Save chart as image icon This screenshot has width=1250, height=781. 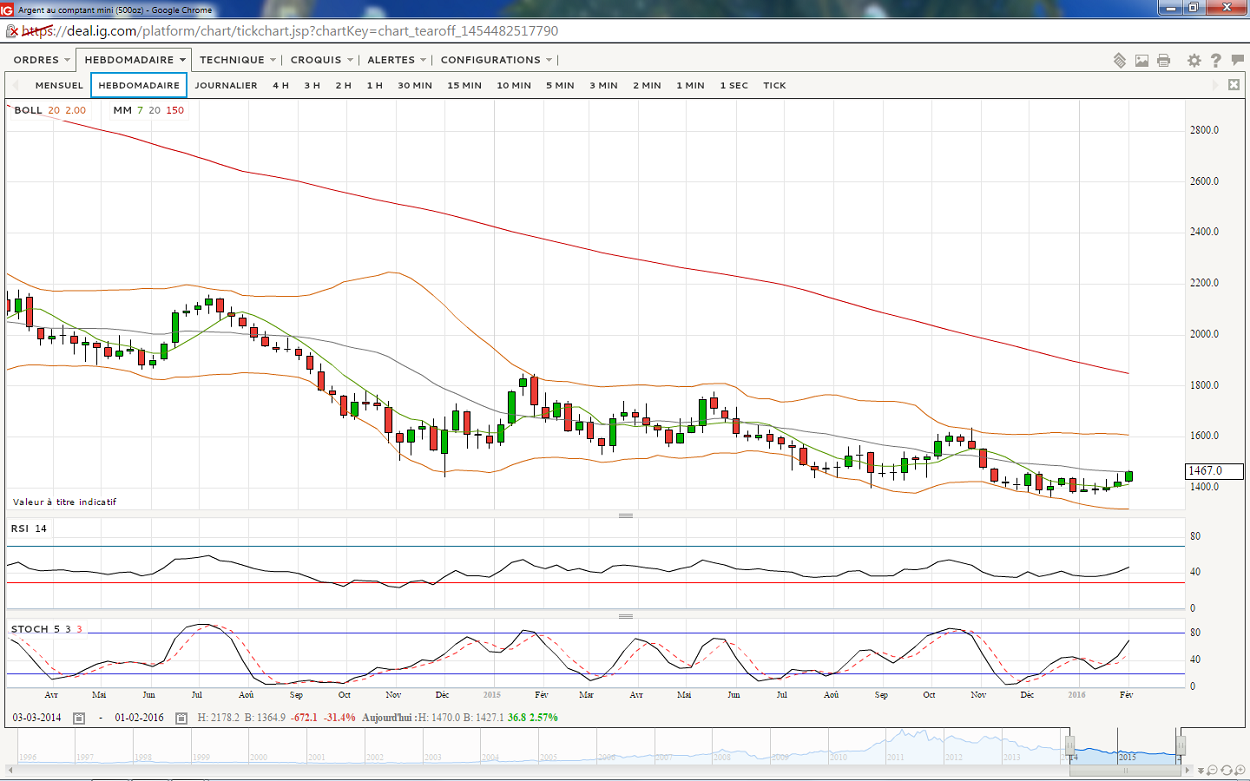tap(1142, 61)
